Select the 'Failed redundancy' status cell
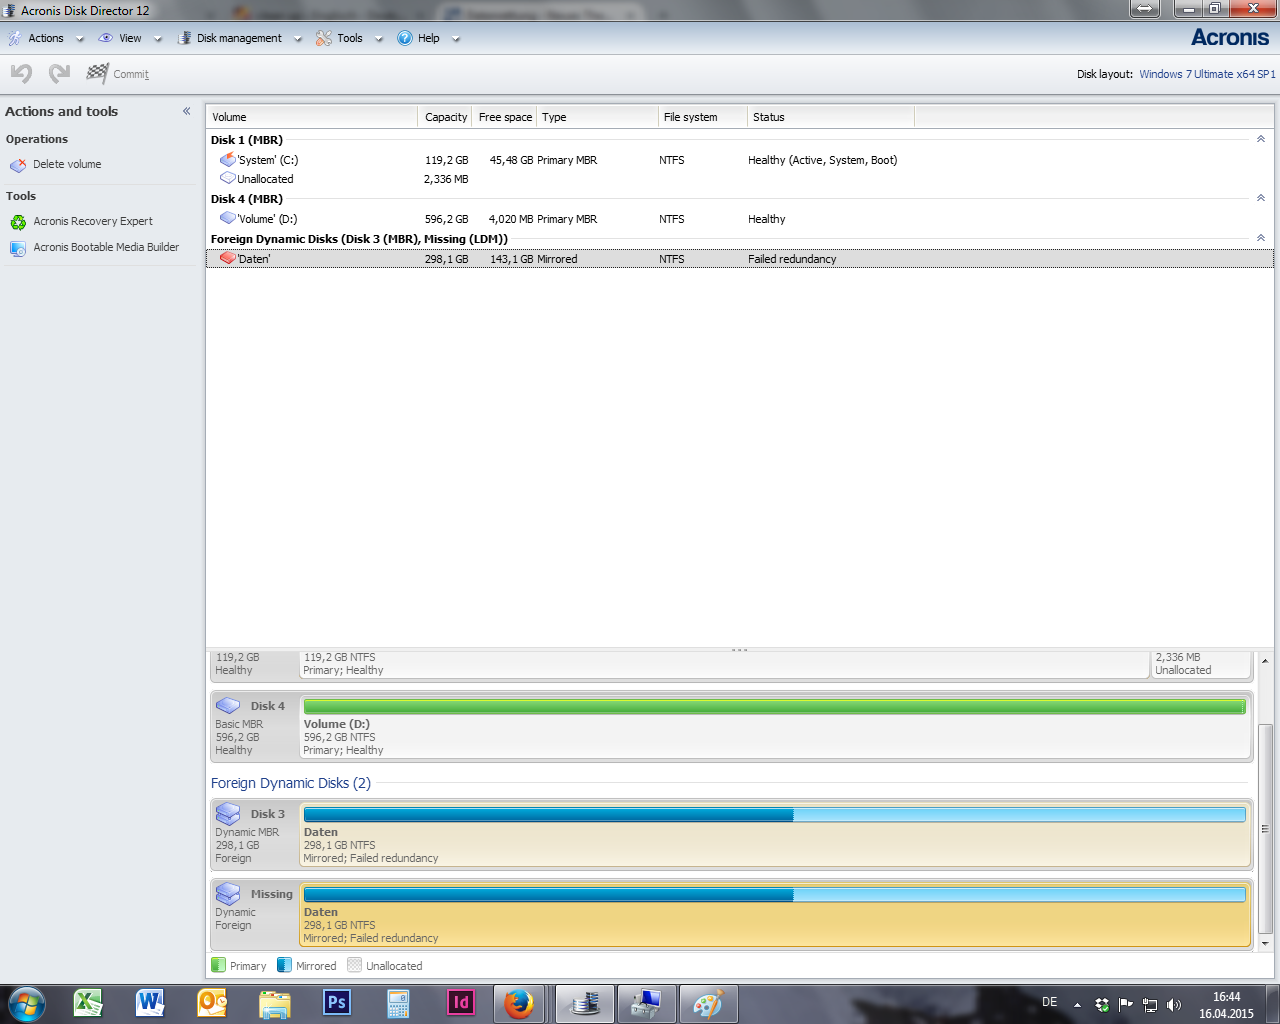Image resolution: width=1280 pixels, height=1024 pixels. tap(792, 259)
